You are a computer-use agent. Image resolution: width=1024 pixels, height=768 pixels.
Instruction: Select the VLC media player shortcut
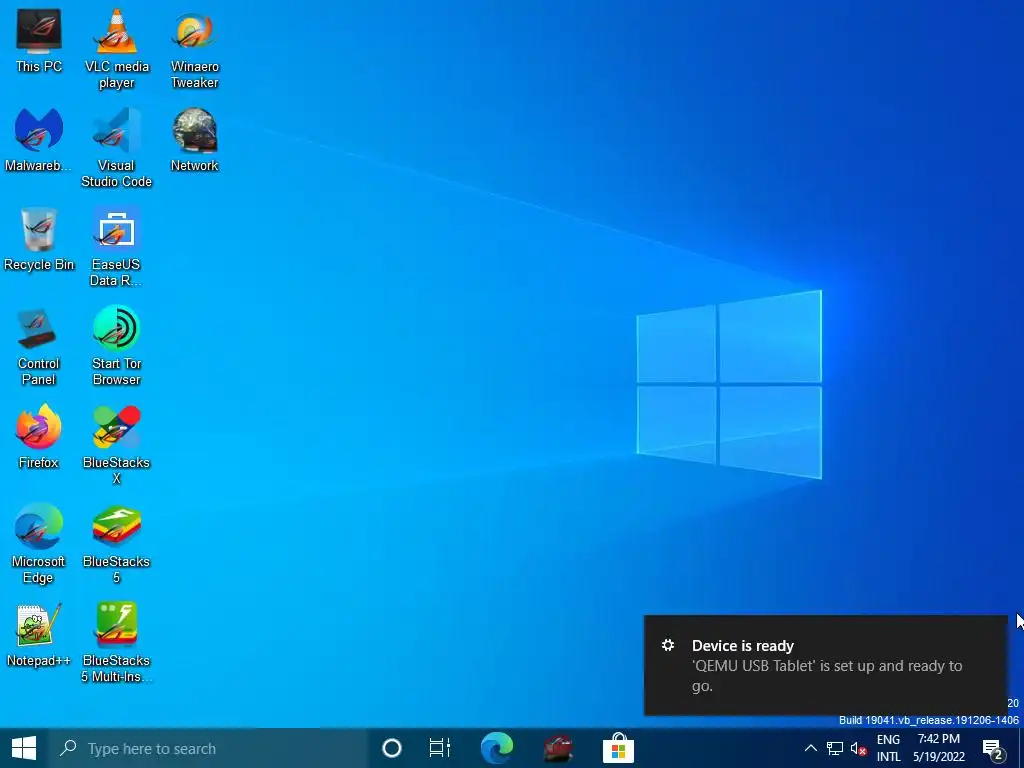(x=116, y=49)
